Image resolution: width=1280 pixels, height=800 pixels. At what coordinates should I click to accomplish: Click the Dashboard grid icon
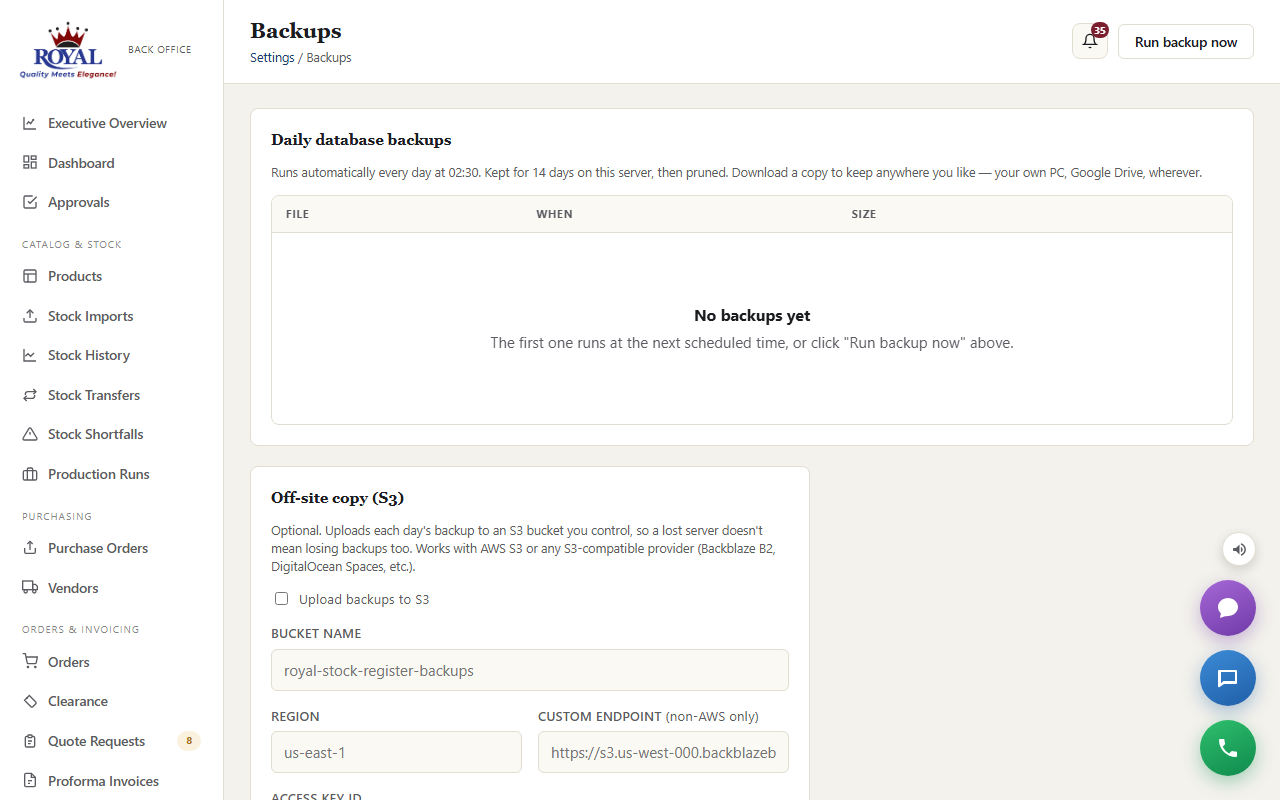click(30, 163)
